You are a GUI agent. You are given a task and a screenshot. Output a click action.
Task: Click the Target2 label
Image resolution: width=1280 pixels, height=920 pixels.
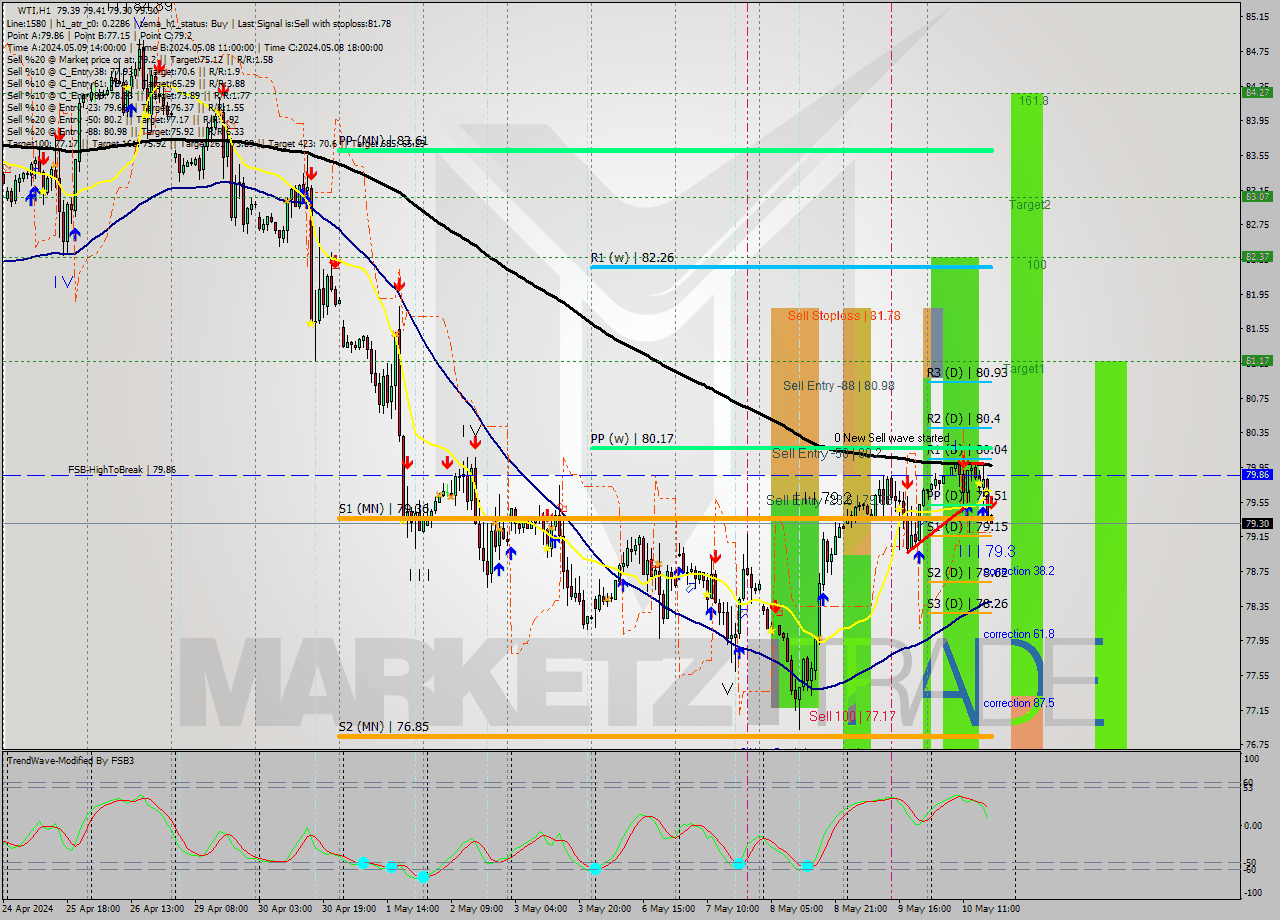pyautogui.click(x=1030, y=205)
